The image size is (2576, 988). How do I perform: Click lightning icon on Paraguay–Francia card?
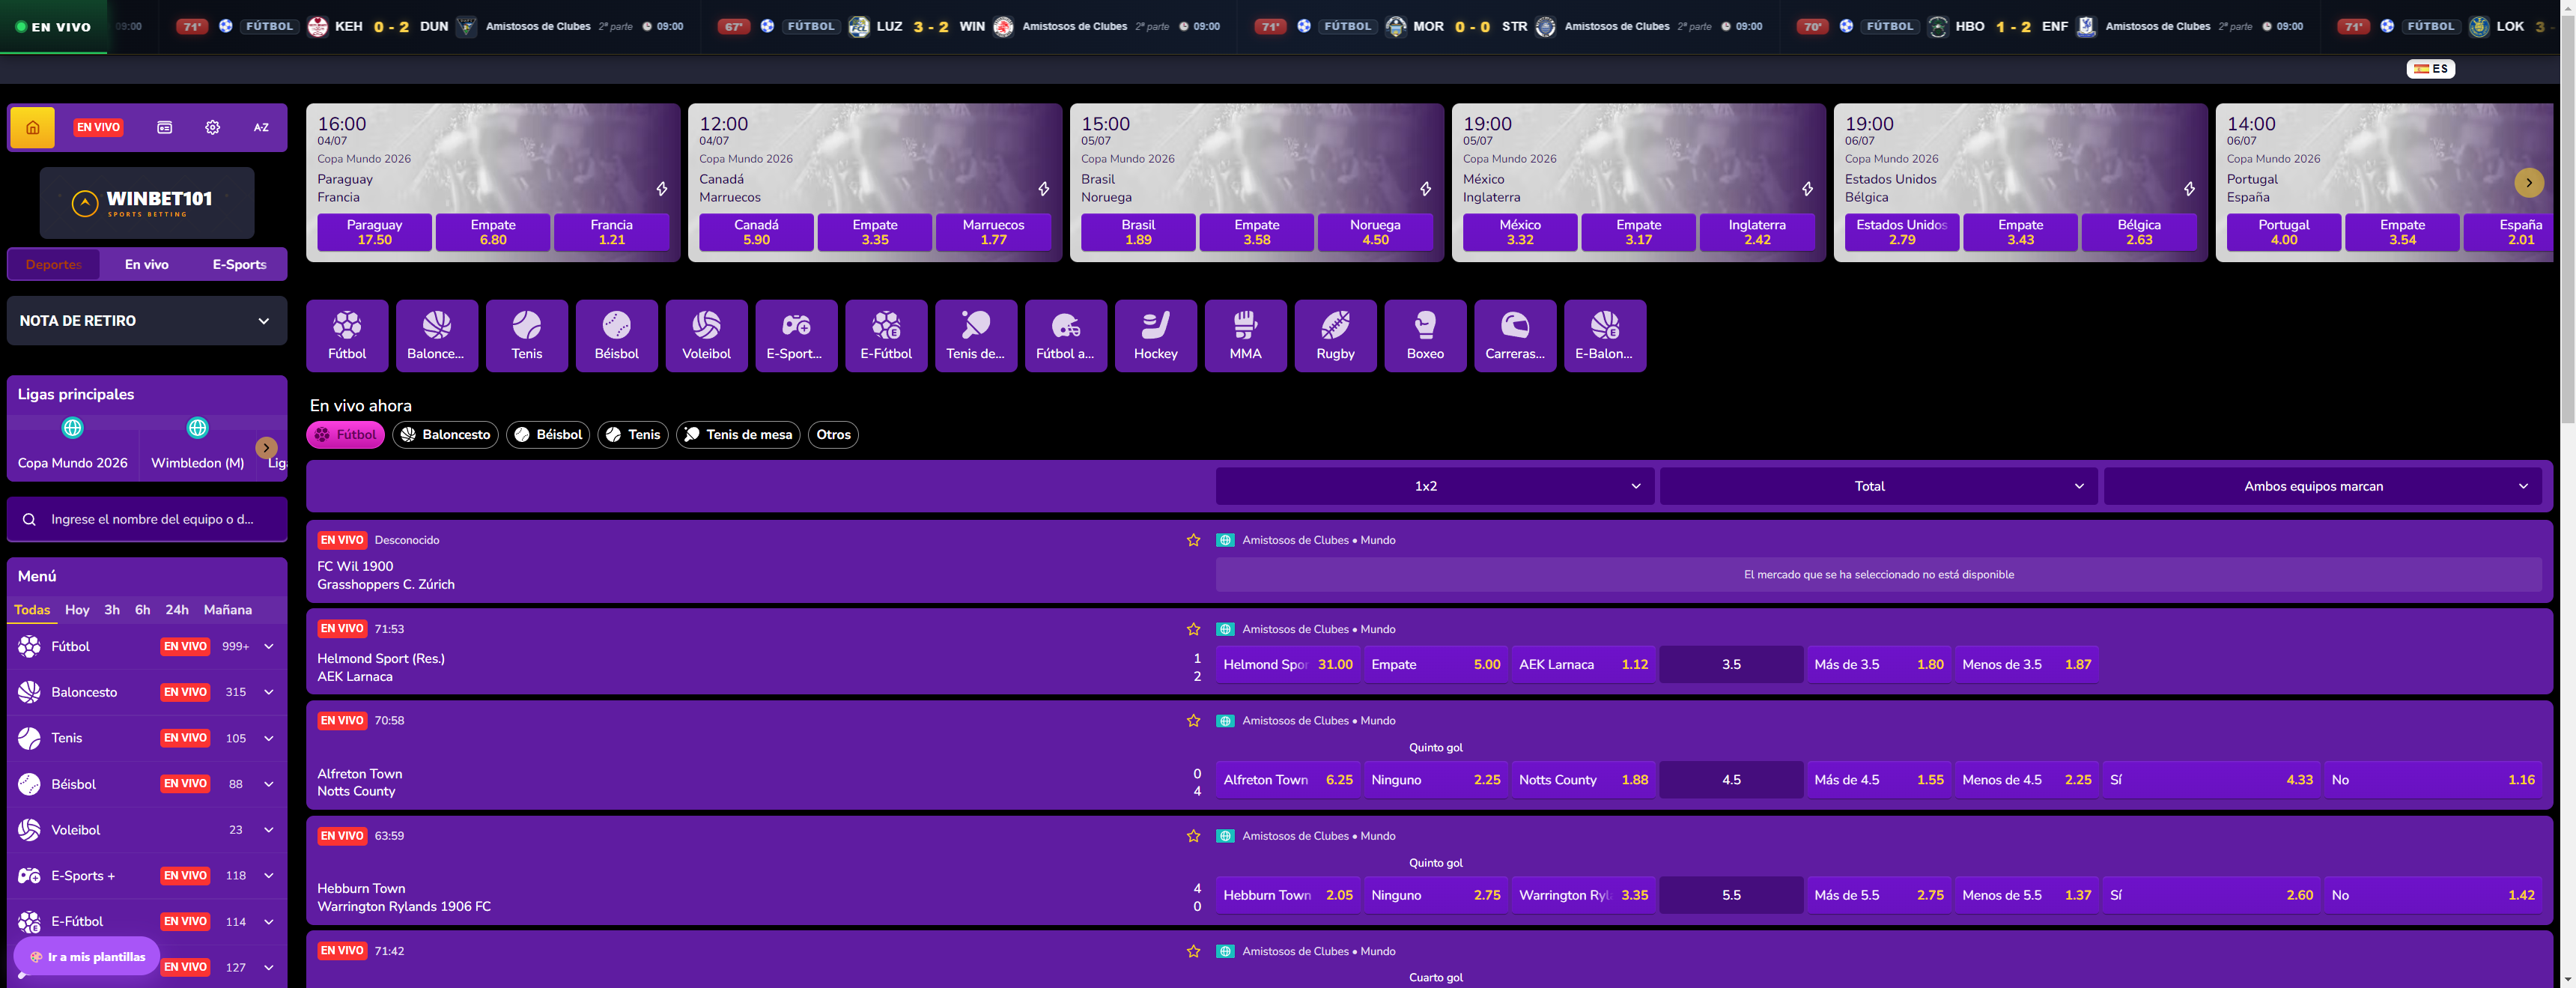[662, 189]
